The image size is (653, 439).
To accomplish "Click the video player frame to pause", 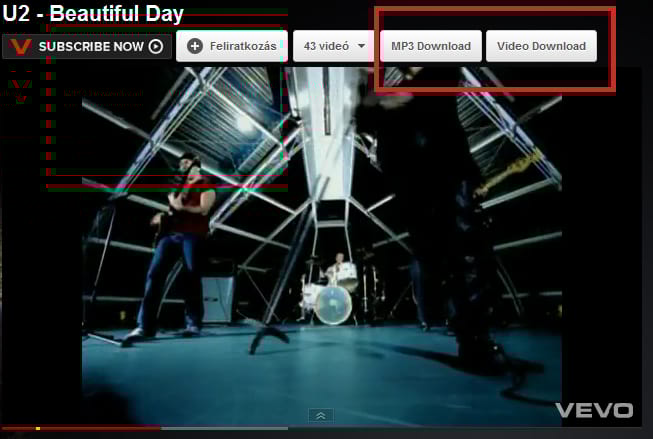I will pos(322,246).
